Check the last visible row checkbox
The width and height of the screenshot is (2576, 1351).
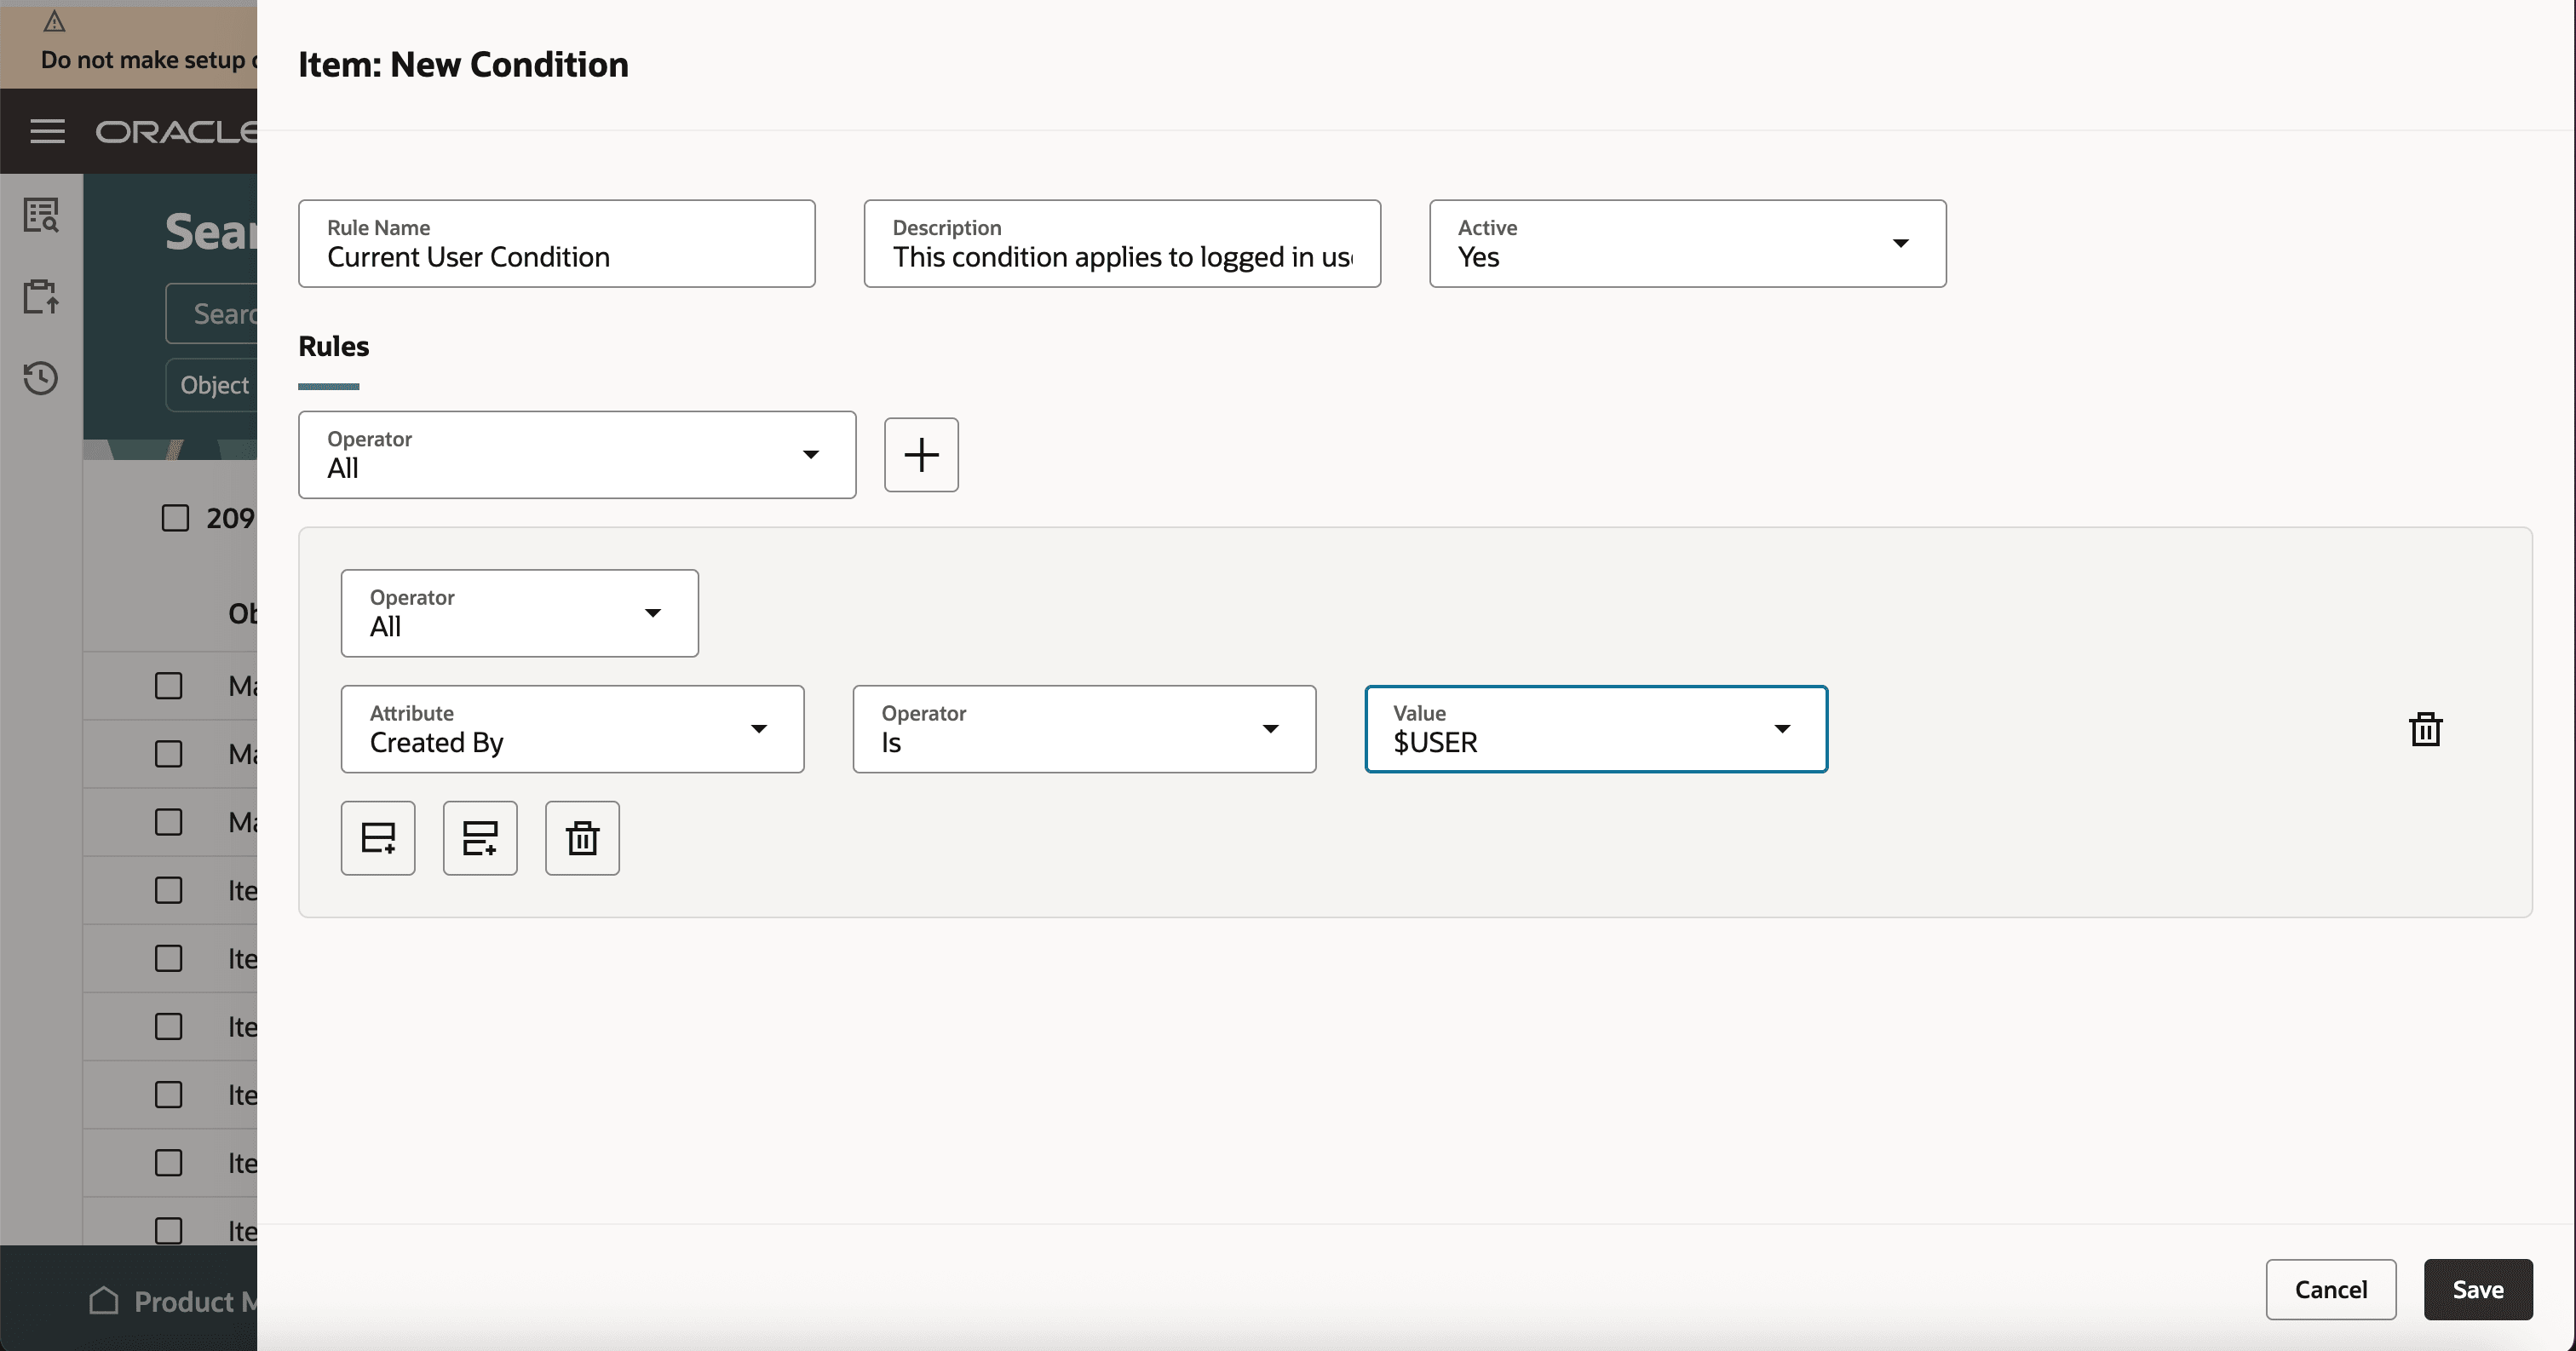coord(168,1230)
